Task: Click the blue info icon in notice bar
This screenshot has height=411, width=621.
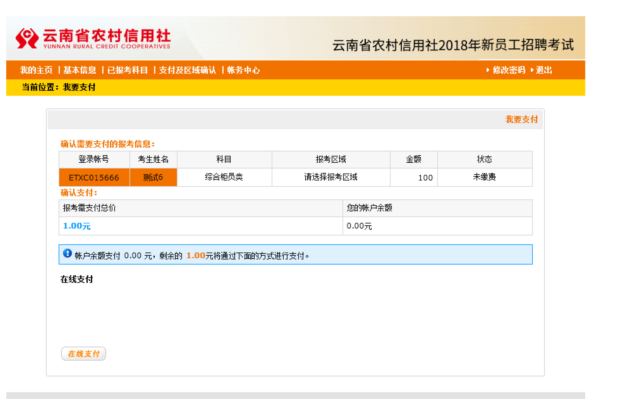Action: (67, 254)
